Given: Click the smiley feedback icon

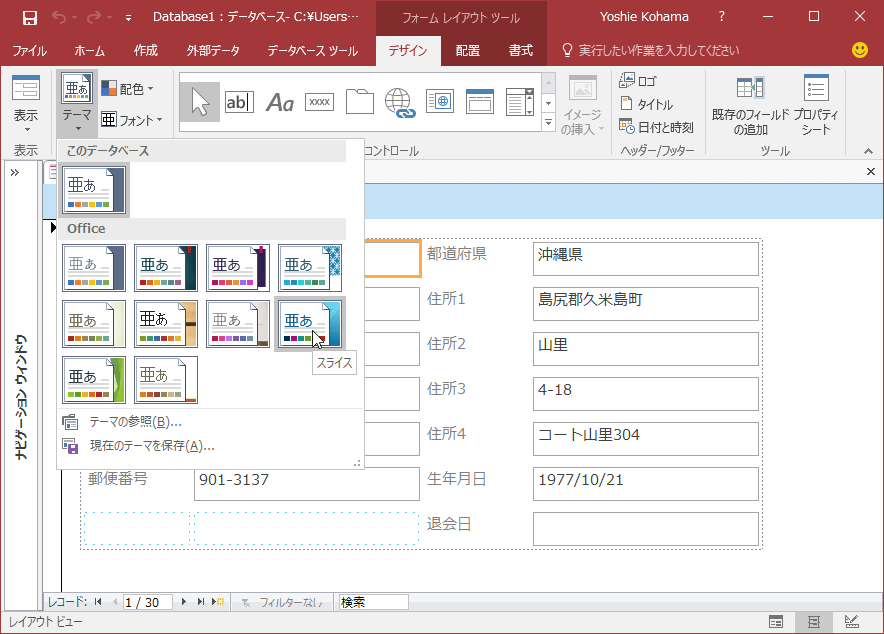Looking at the screenshot, I should click(860, 50).
